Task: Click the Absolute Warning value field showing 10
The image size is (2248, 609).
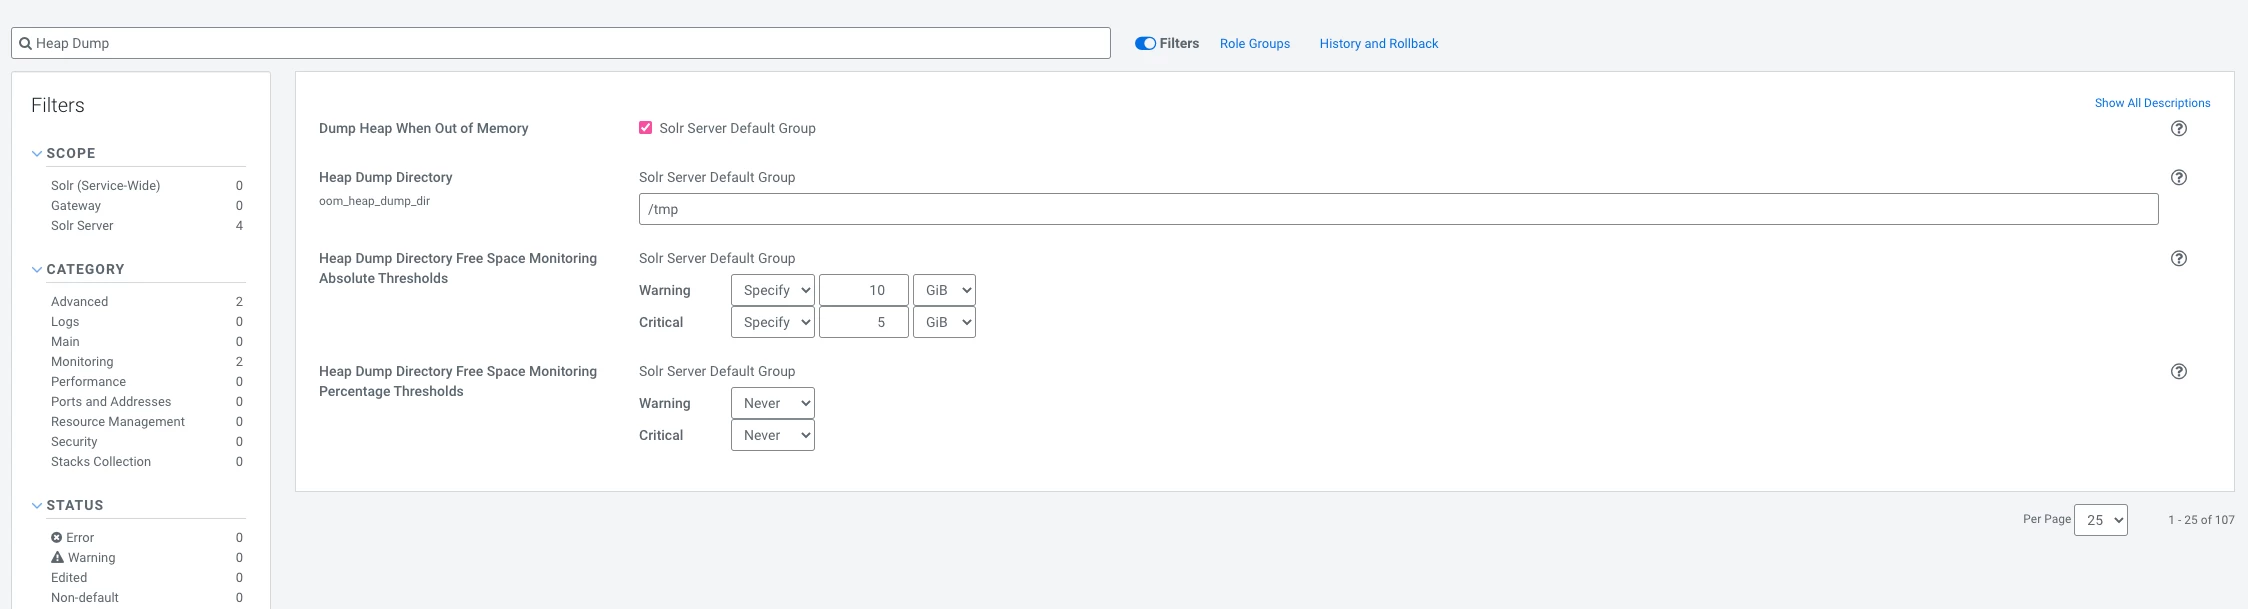Action: (864, 290)
